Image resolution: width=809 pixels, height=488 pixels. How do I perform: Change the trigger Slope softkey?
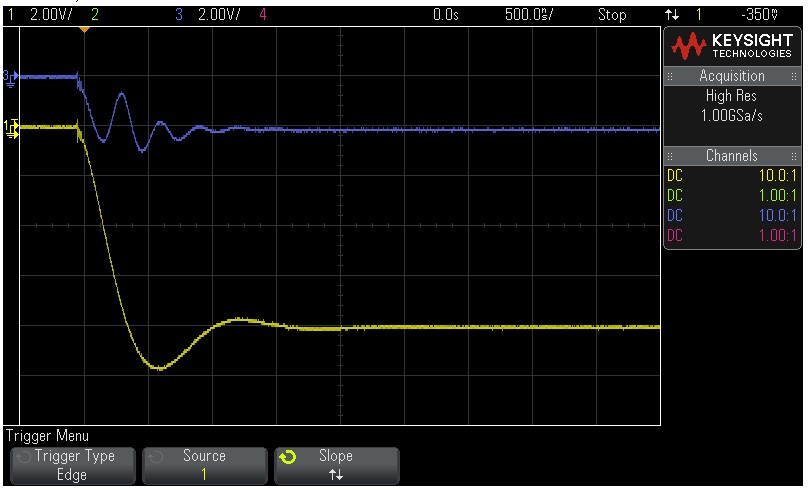tap(336, 465)
